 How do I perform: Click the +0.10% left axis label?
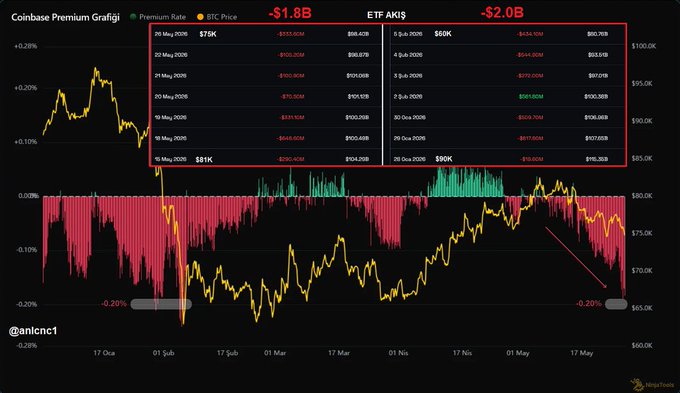[26, 141]
